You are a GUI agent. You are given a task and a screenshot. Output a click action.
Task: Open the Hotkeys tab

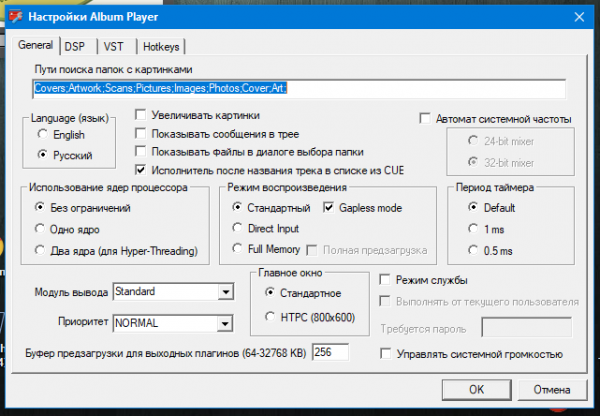pos(161,47)
